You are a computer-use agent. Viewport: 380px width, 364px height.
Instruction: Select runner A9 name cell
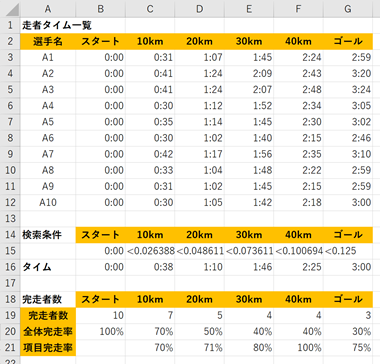pos(48,186)
